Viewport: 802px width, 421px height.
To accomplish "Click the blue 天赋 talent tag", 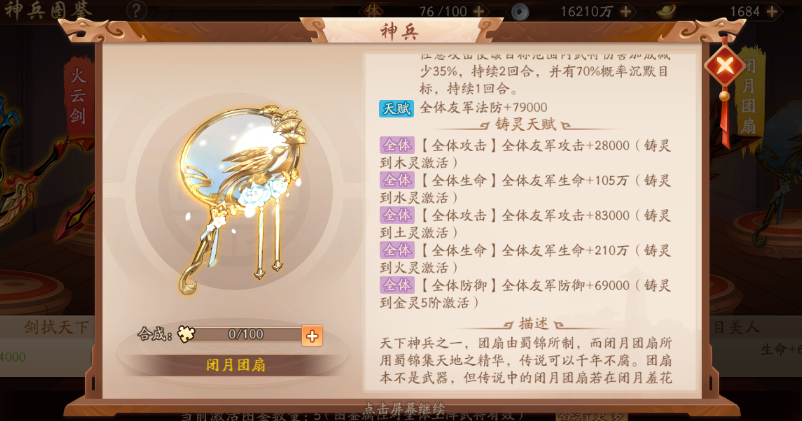I will pos(396,108).
